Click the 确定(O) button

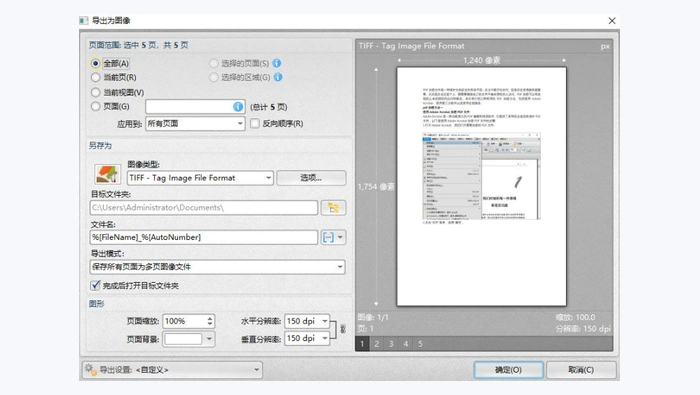point(508,370)
